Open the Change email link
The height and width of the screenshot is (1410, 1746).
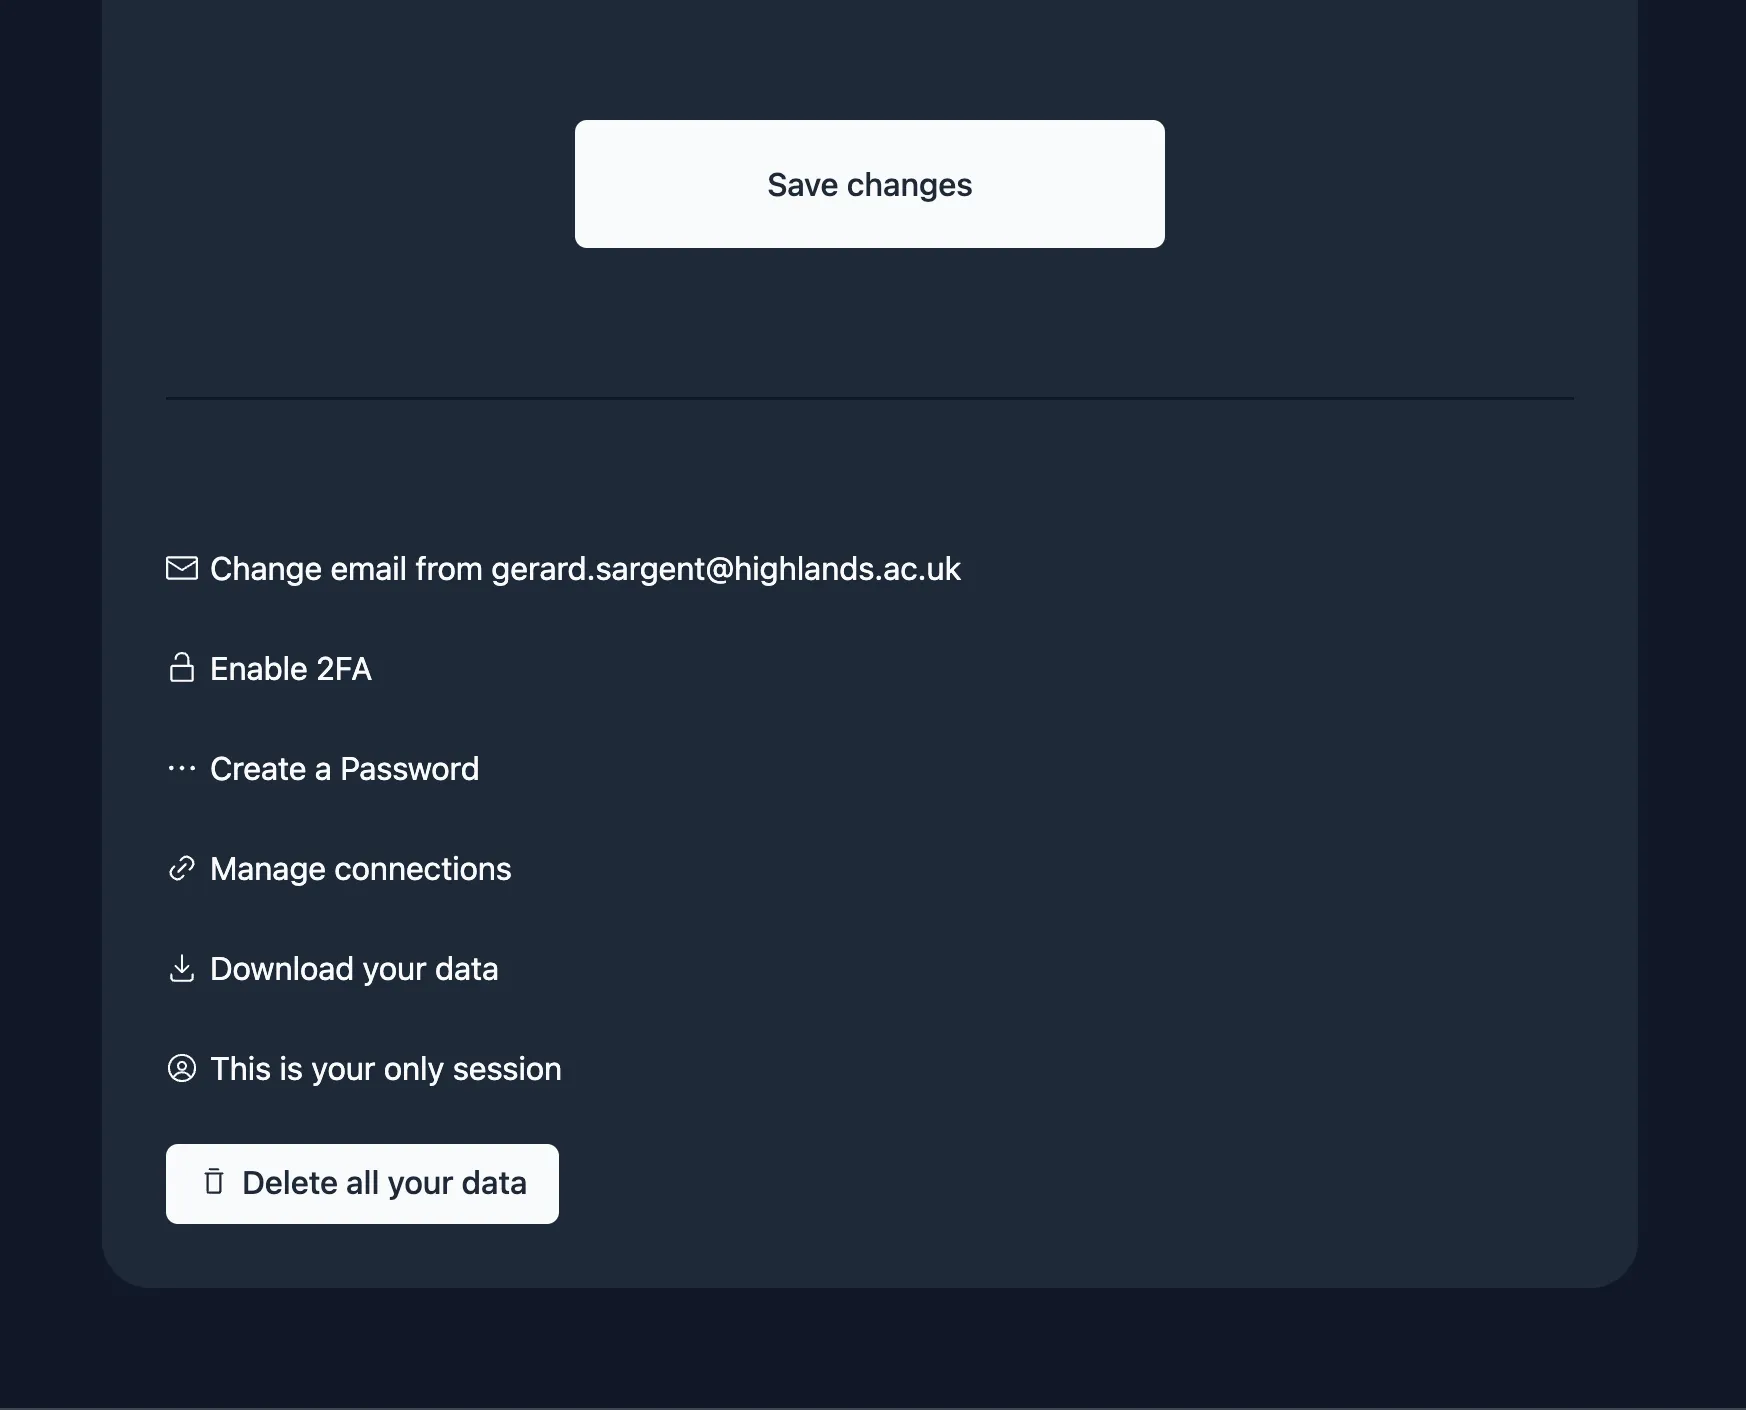(563, 568)
